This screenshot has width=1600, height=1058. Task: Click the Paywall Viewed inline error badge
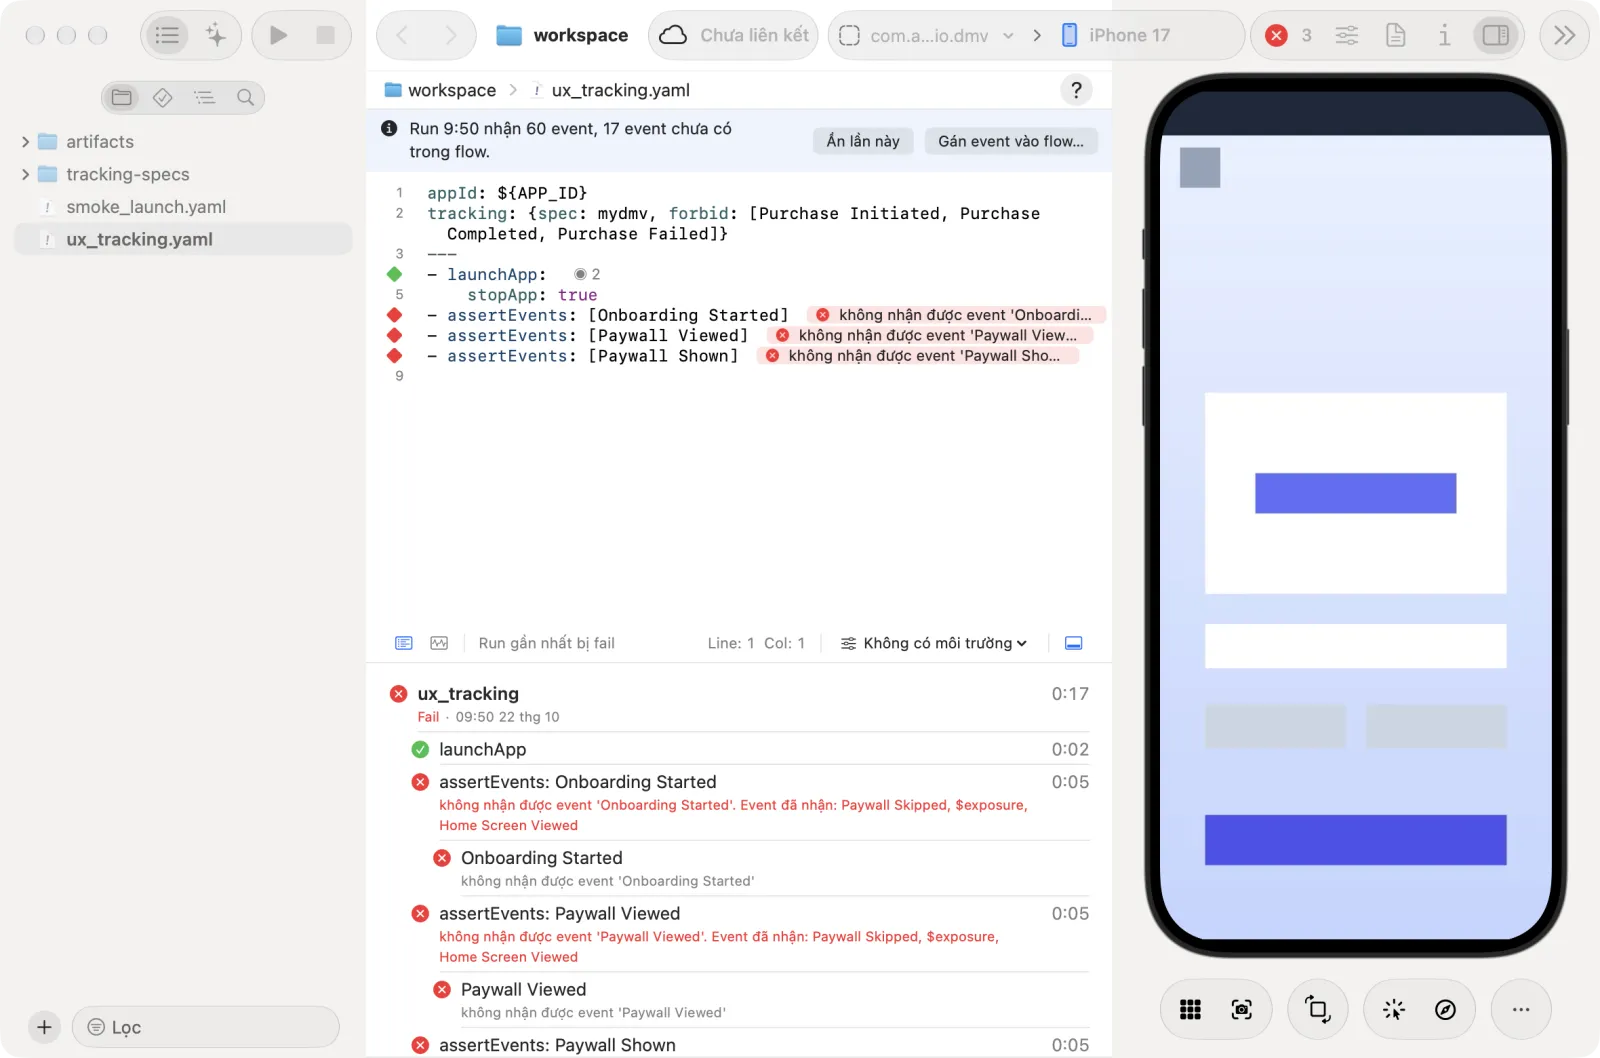930,335
